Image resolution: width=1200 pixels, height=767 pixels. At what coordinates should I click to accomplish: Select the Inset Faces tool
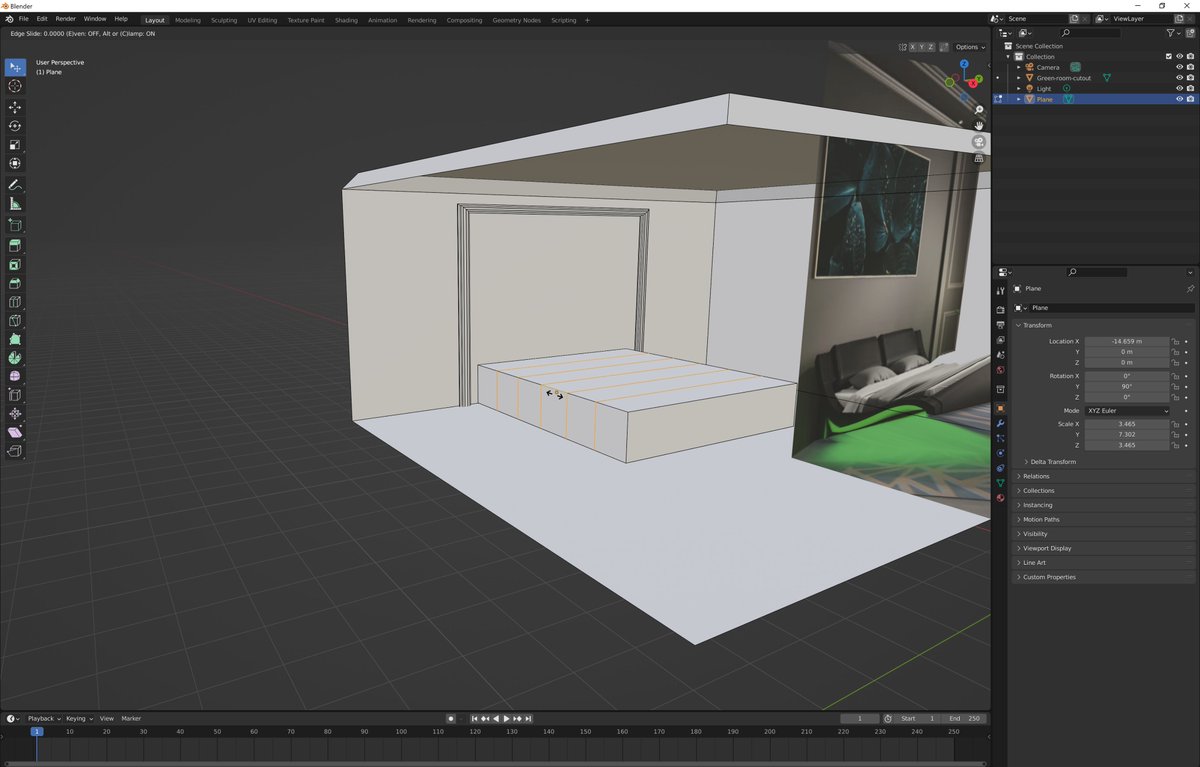click(15, 265)
